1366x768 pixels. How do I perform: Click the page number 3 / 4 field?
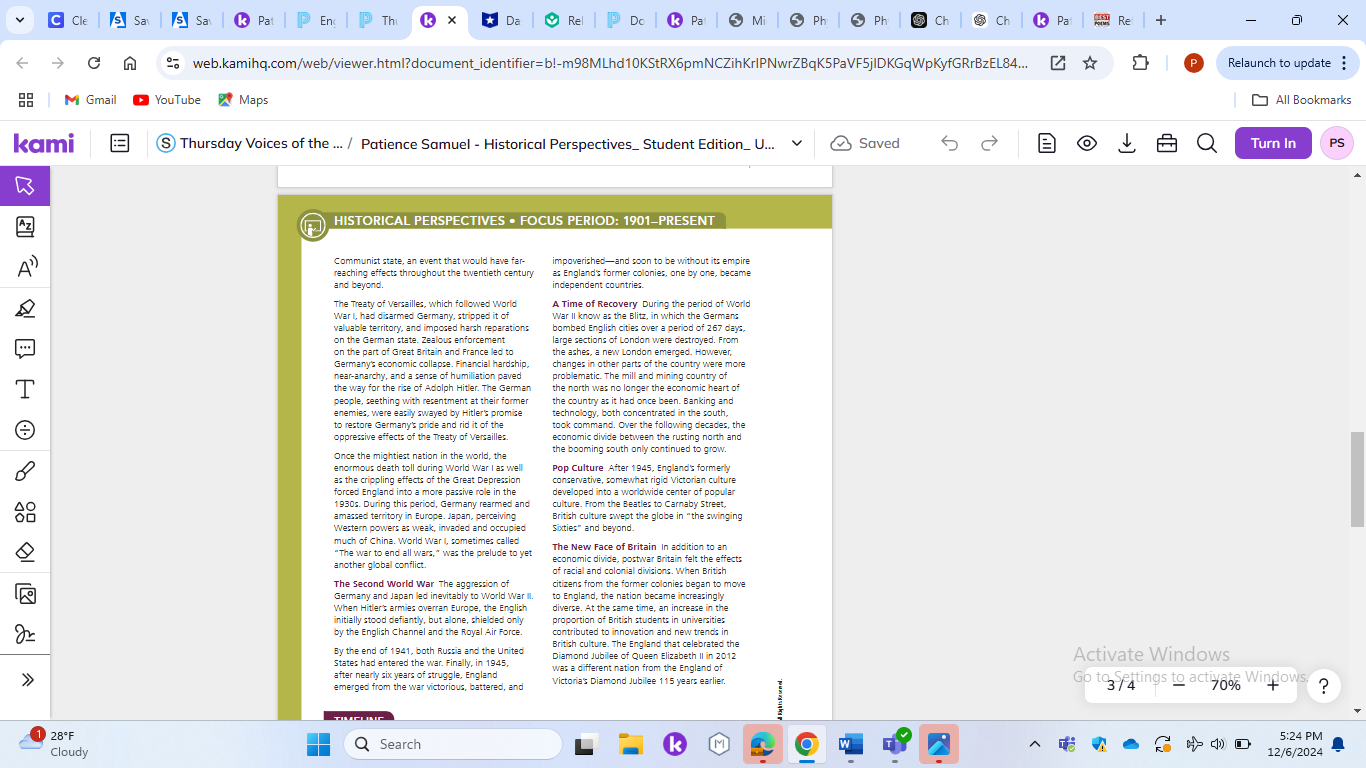pyautogui.click(x=1121, y=685)
